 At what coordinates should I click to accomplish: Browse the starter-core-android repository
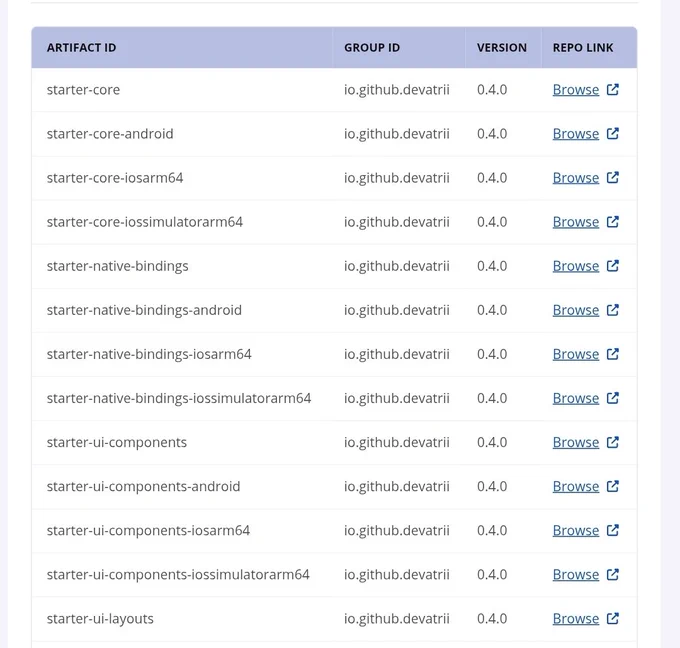coord(575,134)
